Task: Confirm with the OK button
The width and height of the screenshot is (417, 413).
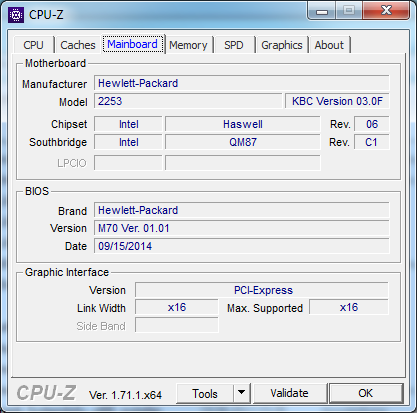Action: [366, 393]
